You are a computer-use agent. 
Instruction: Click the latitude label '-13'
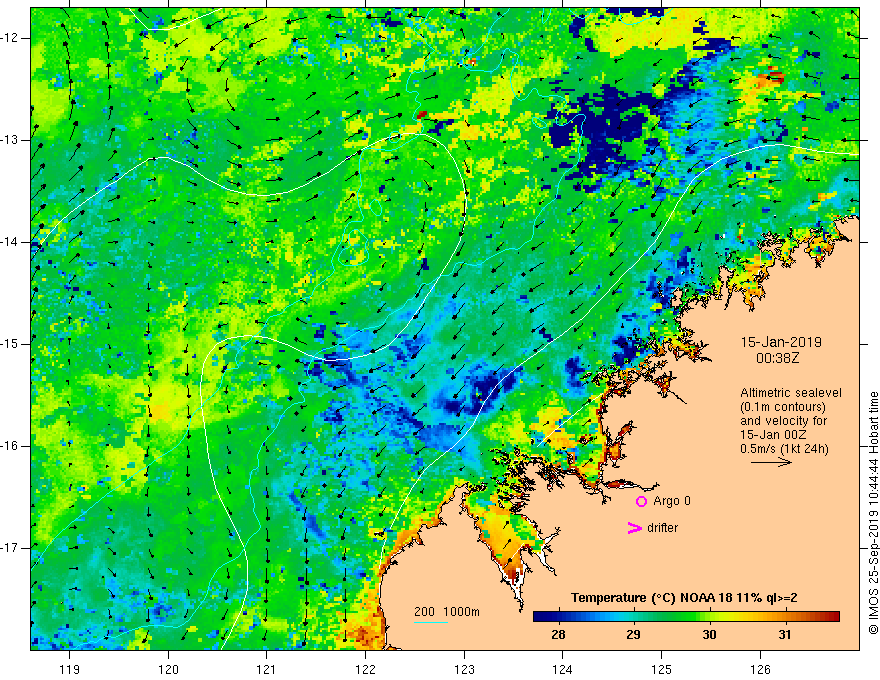coord(10,140)
